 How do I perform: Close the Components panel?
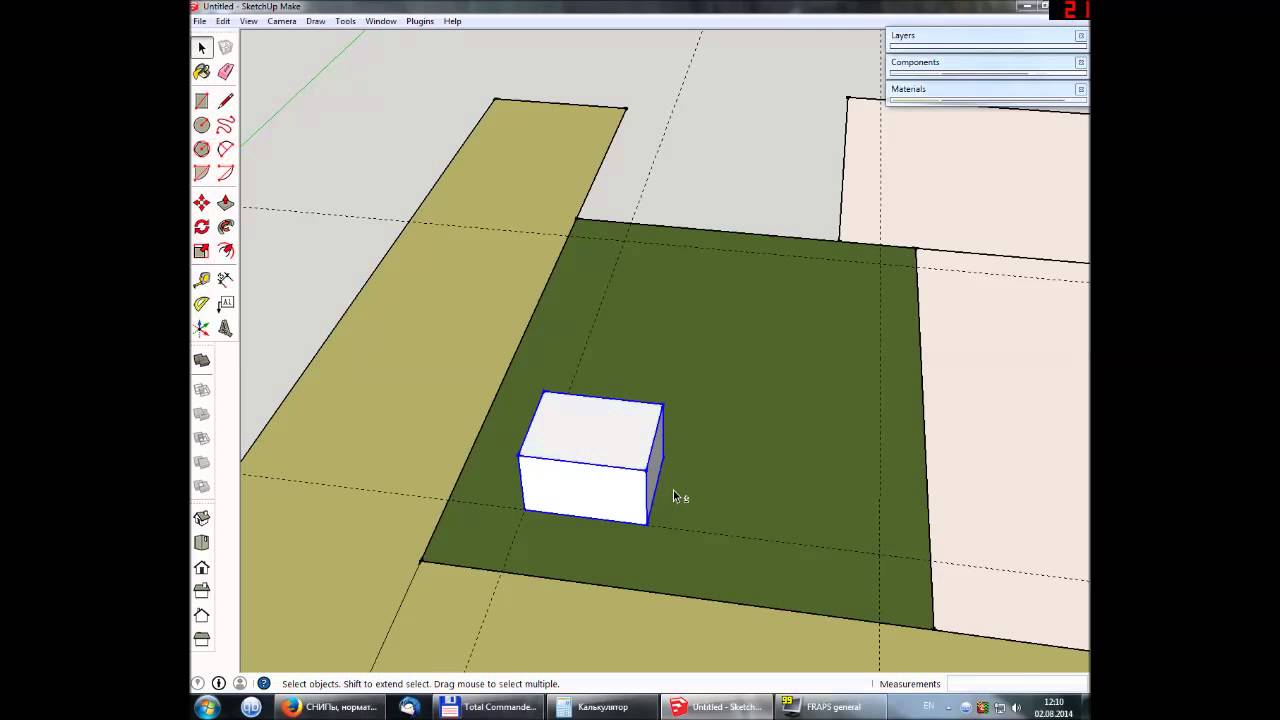pyautogui.click(x=1081, y=62)
